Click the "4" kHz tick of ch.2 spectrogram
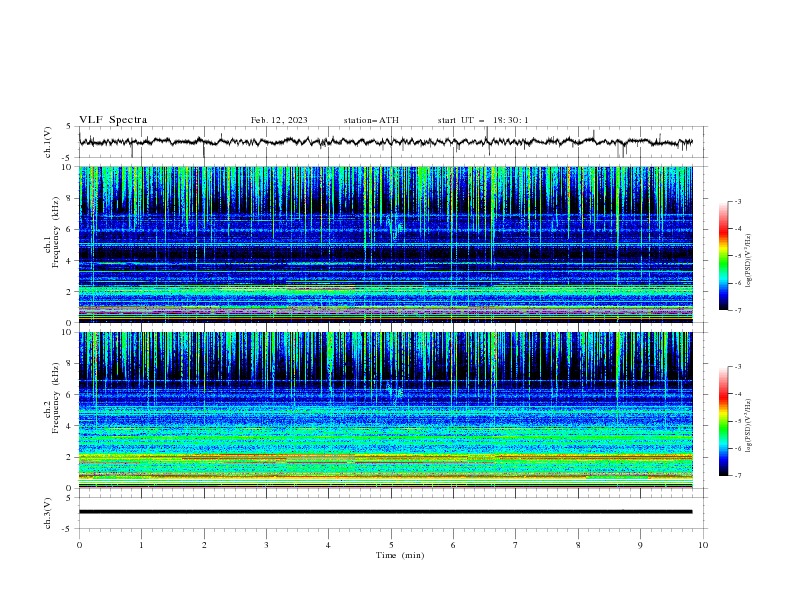The image size is (792, 612). click(x=70, y=426)
